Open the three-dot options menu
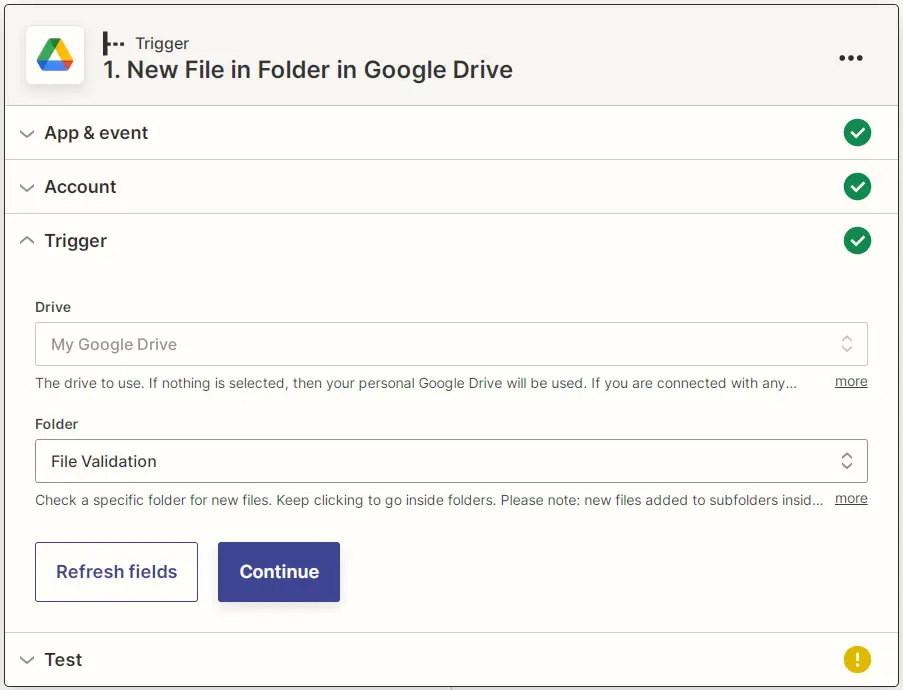 [851, 58]
